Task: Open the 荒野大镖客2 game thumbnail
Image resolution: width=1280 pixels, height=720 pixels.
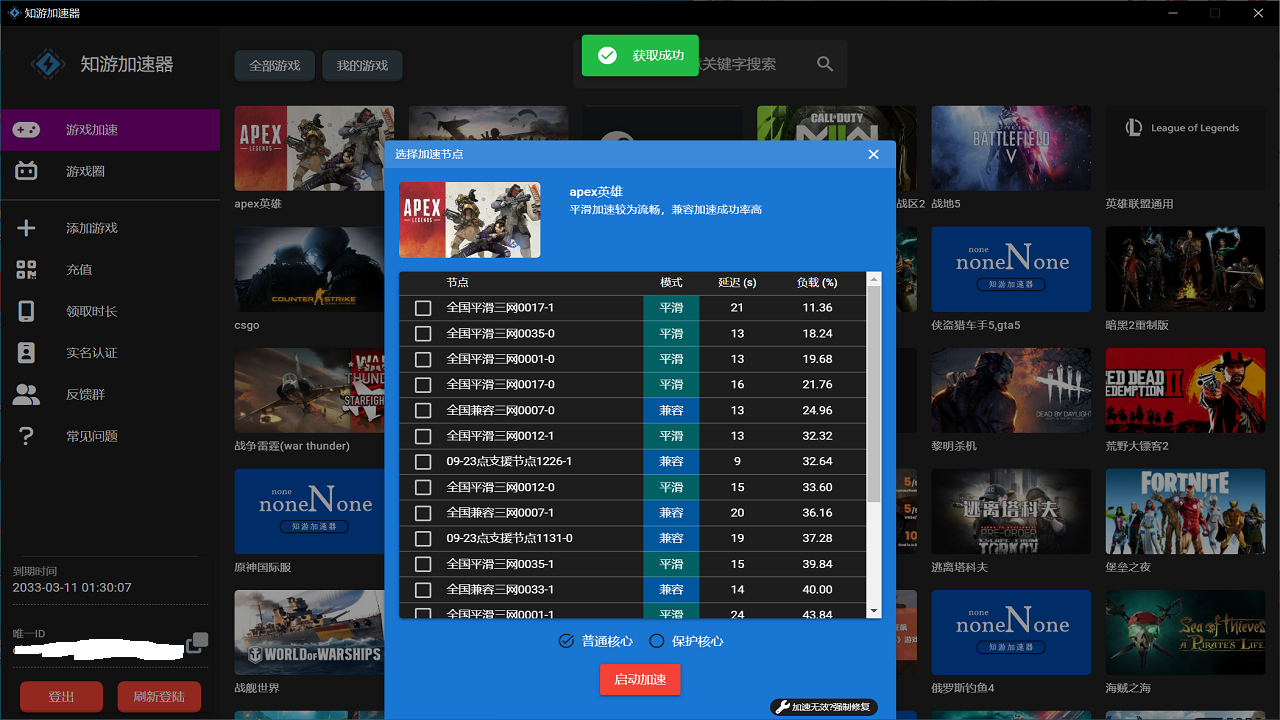Action: click(1185, 391)
